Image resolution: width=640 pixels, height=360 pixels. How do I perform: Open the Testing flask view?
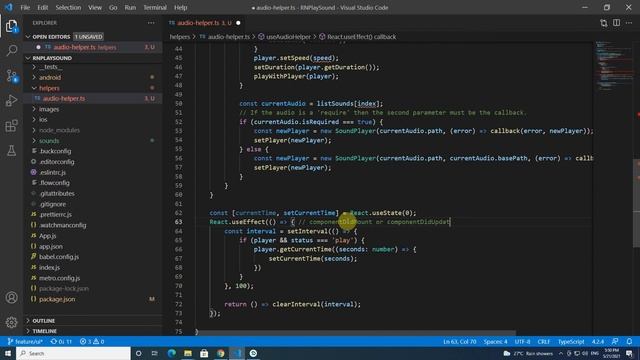pyautogui.click(x=11, y=151)
